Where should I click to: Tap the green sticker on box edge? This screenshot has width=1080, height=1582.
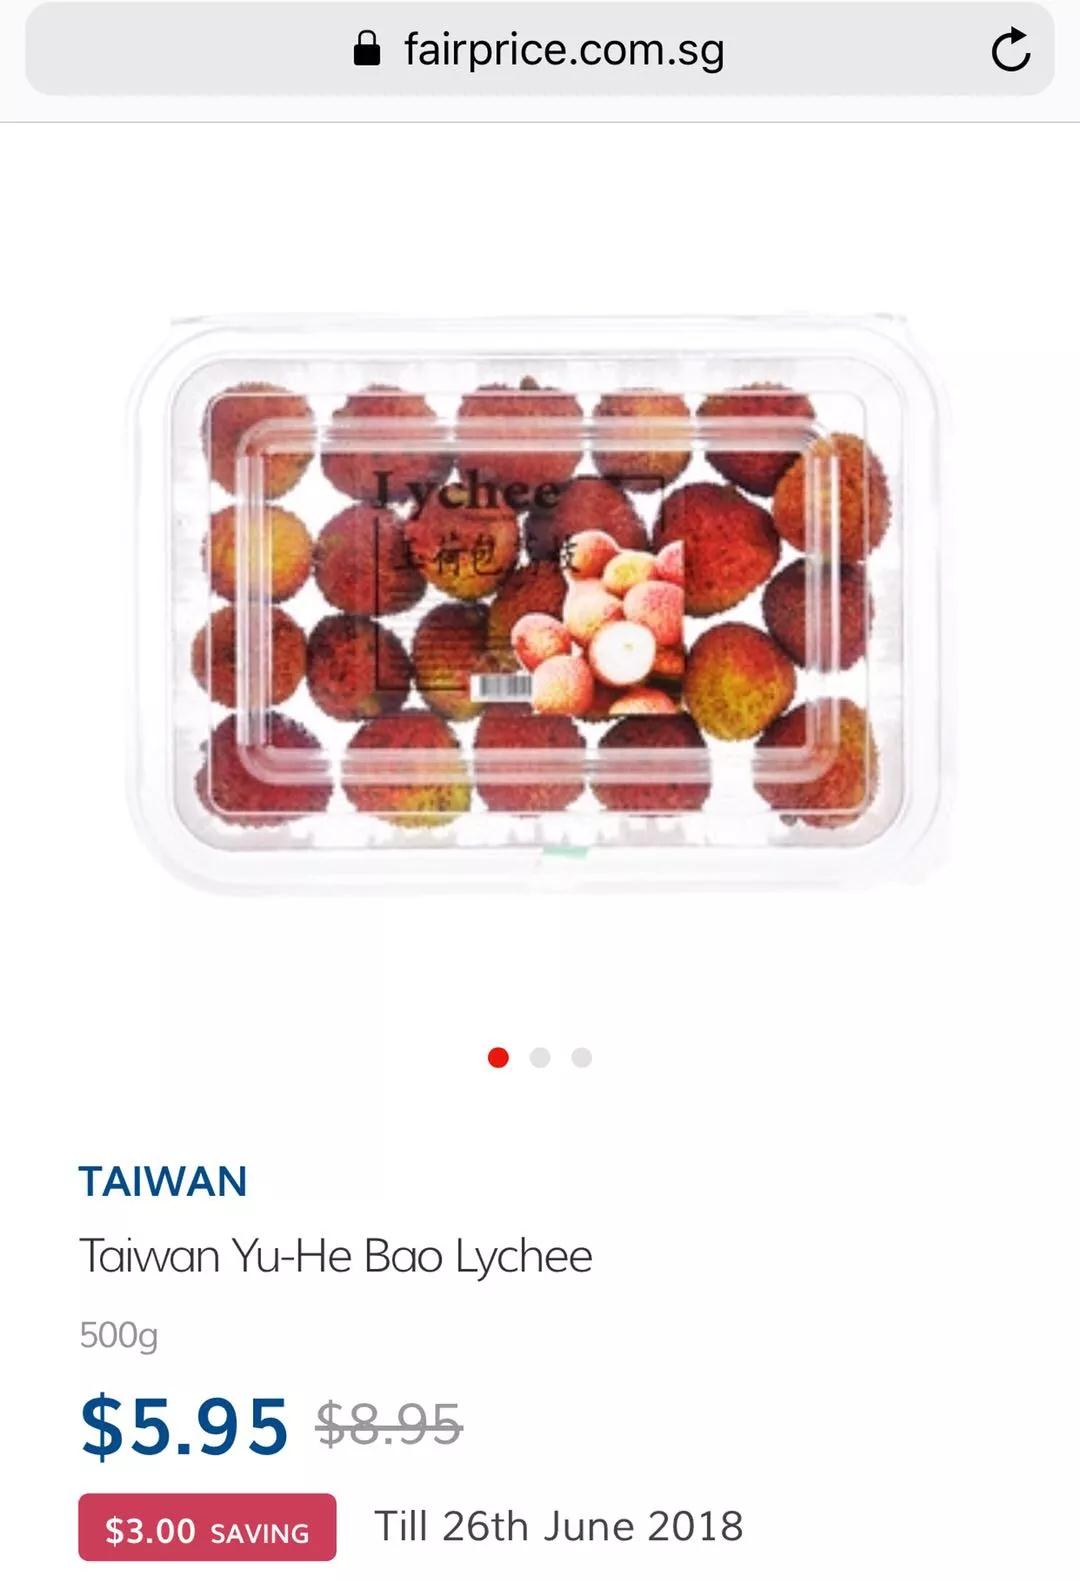tap(565, 852)
